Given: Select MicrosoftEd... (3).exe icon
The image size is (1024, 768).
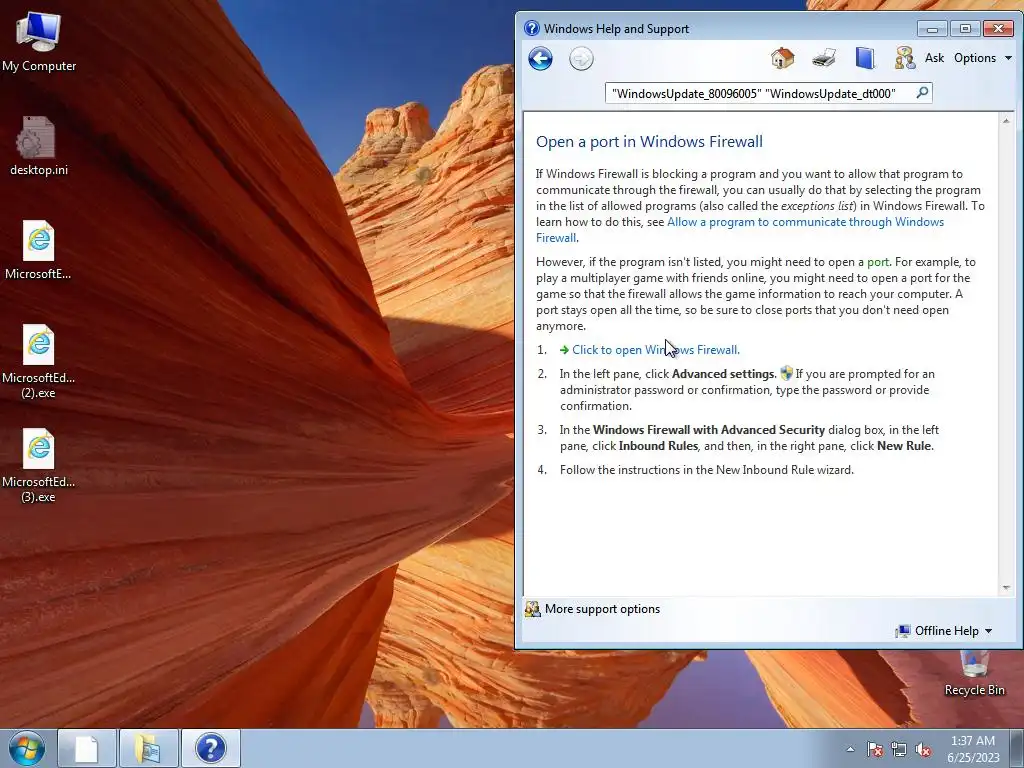Looking at the screenshot, I should coord(39,465).
